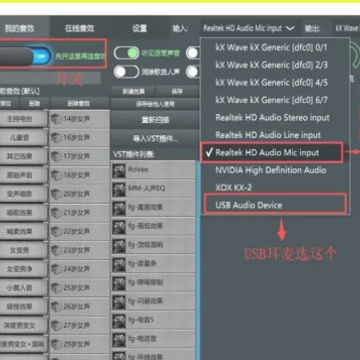
Task: Click the 16岁女声 preset icon
Action: point(57,137)
